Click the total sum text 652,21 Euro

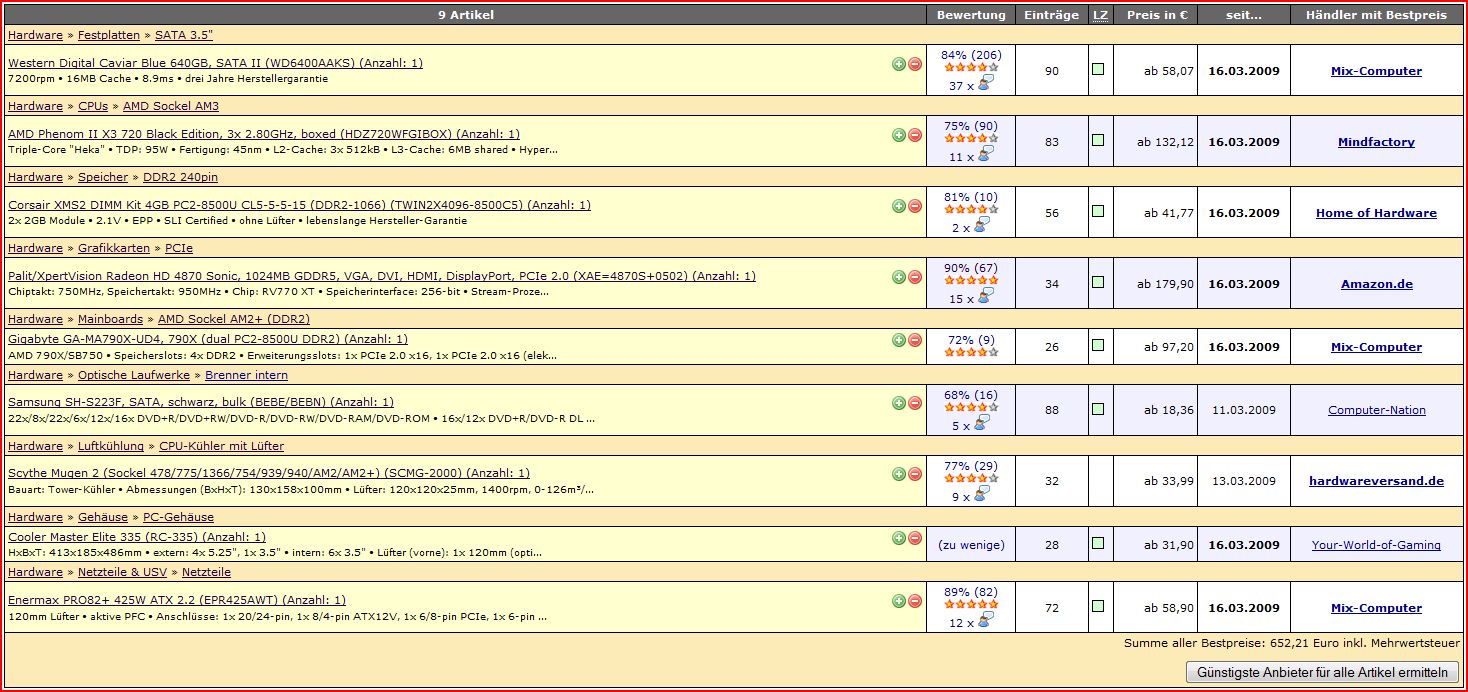coord(1291,643)
